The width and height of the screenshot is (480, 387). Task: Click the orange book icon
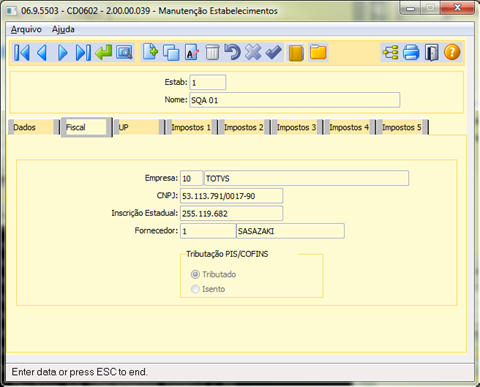pos(296,53)
